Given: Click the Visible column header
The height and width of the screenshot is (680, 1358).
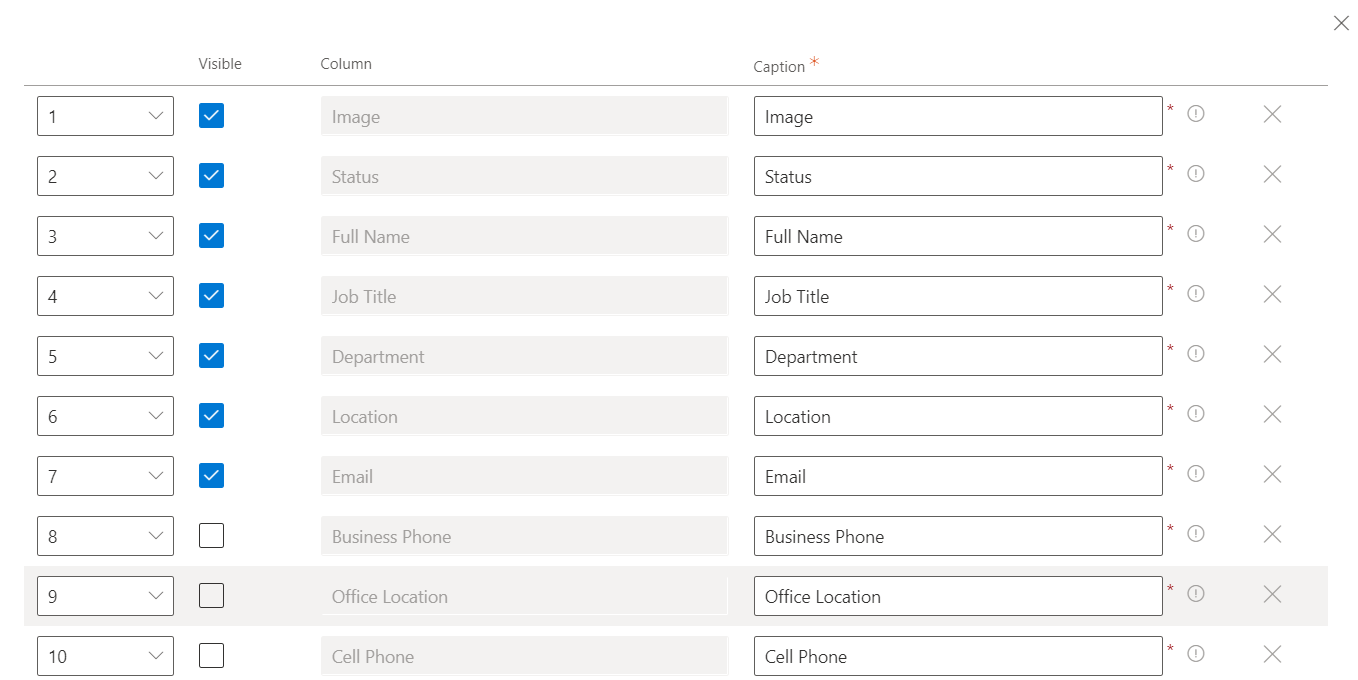Looking at the screenshot, I should 220,64.
